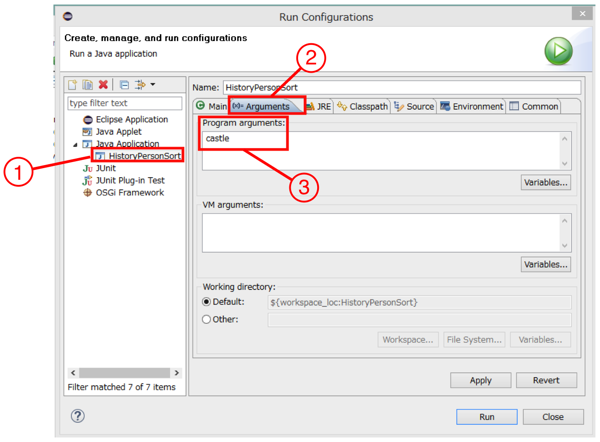Click the type filter text field

tap(125, 103)
